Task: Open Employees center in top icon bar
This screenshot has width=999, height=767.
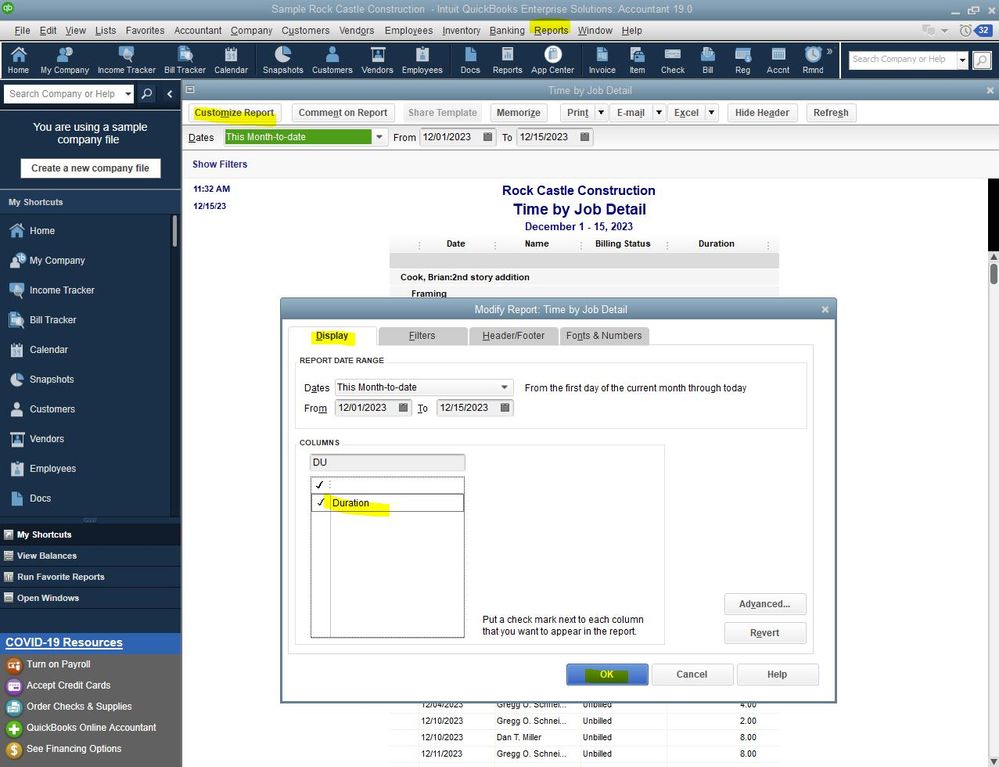Action: (x=422, y=61)
